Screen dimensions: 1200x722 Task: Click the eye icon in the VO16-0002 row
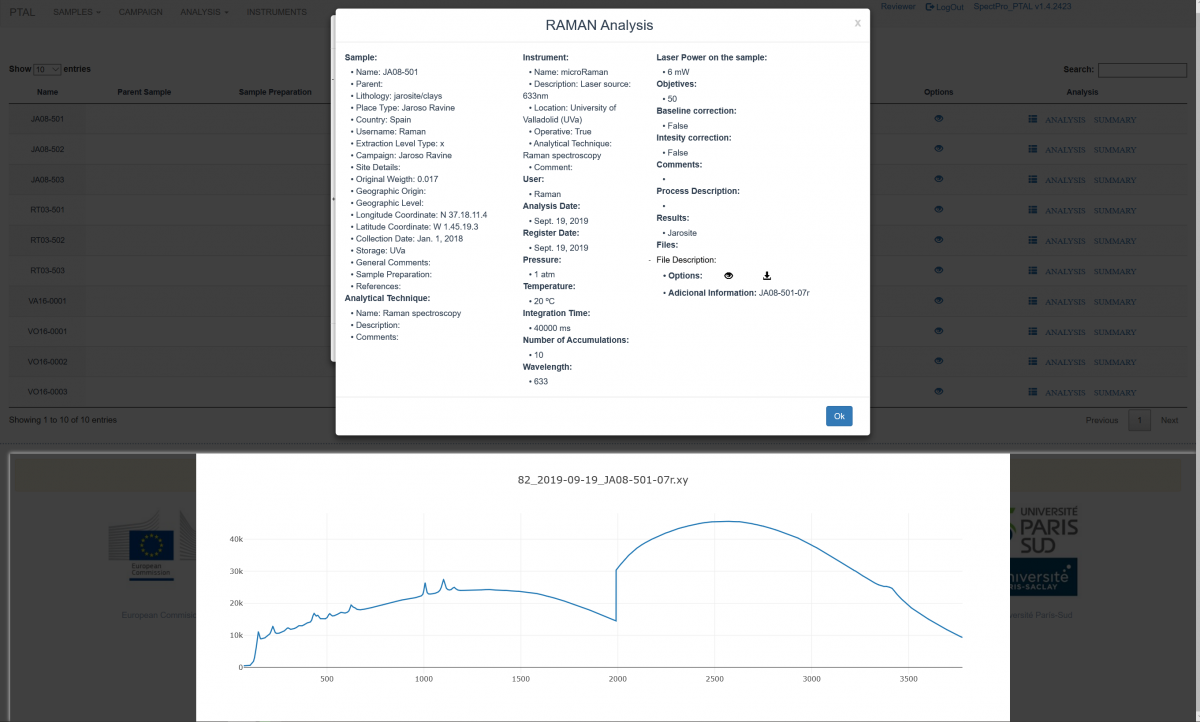(939, 361)
